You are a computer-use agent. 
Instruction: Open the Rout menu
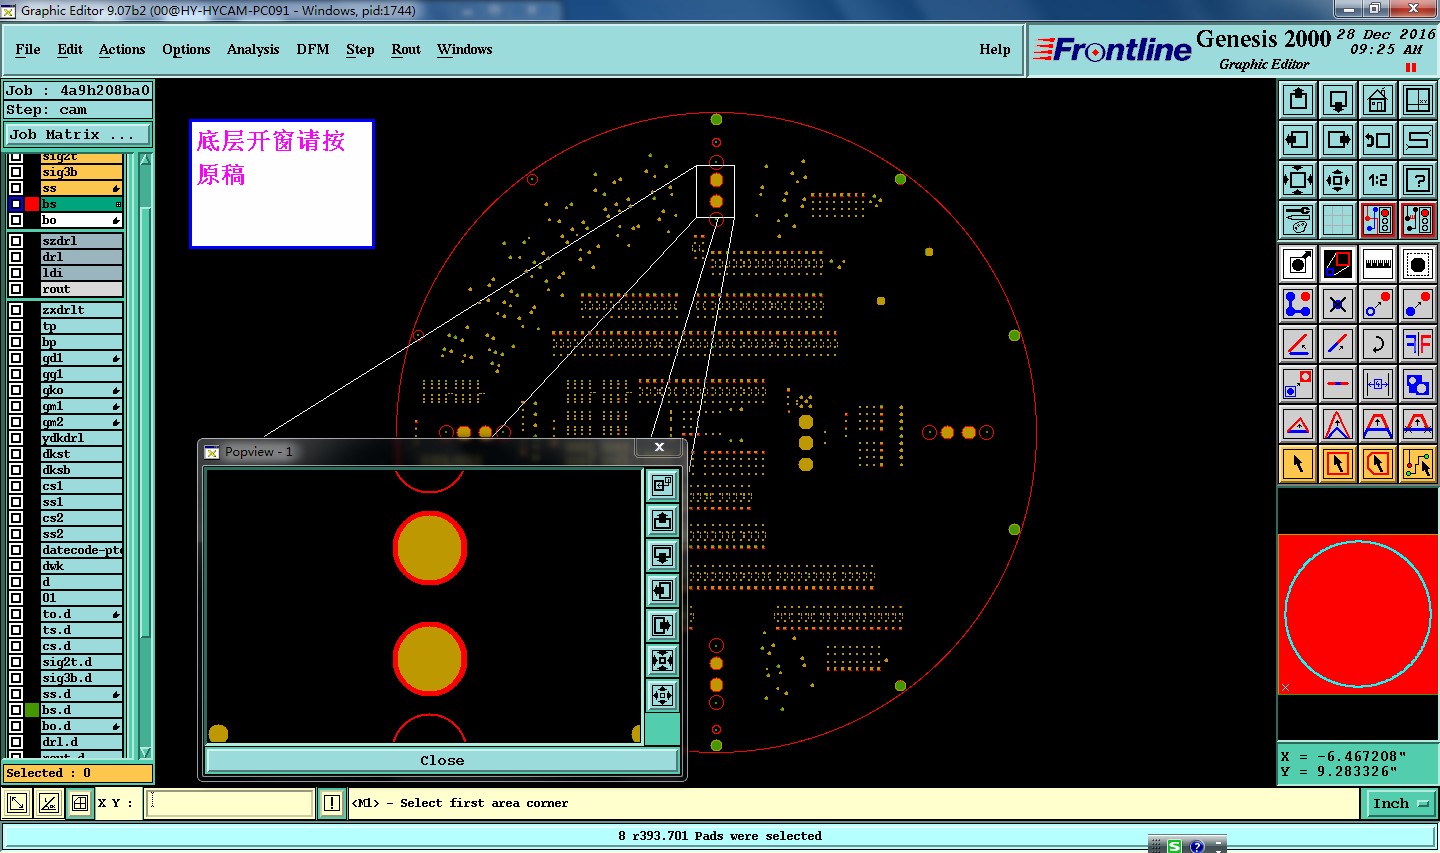coord(406,49)
